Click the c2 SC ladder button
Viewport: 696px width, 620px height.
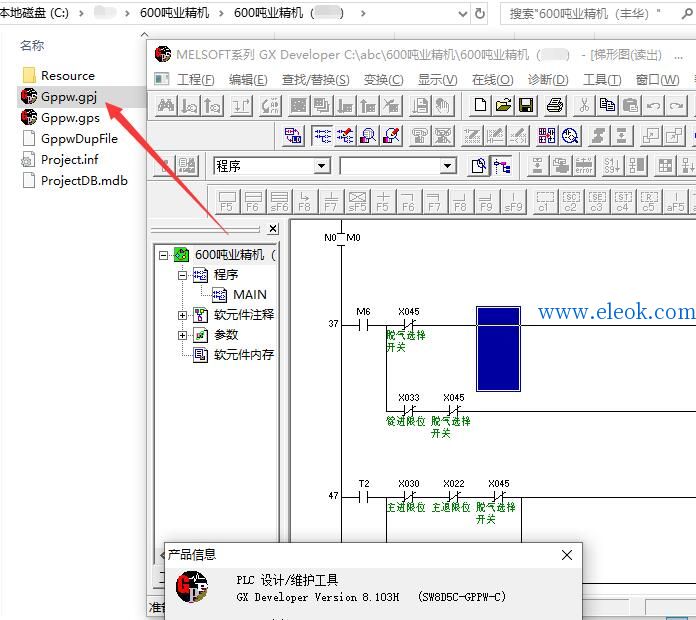[570, 201]
